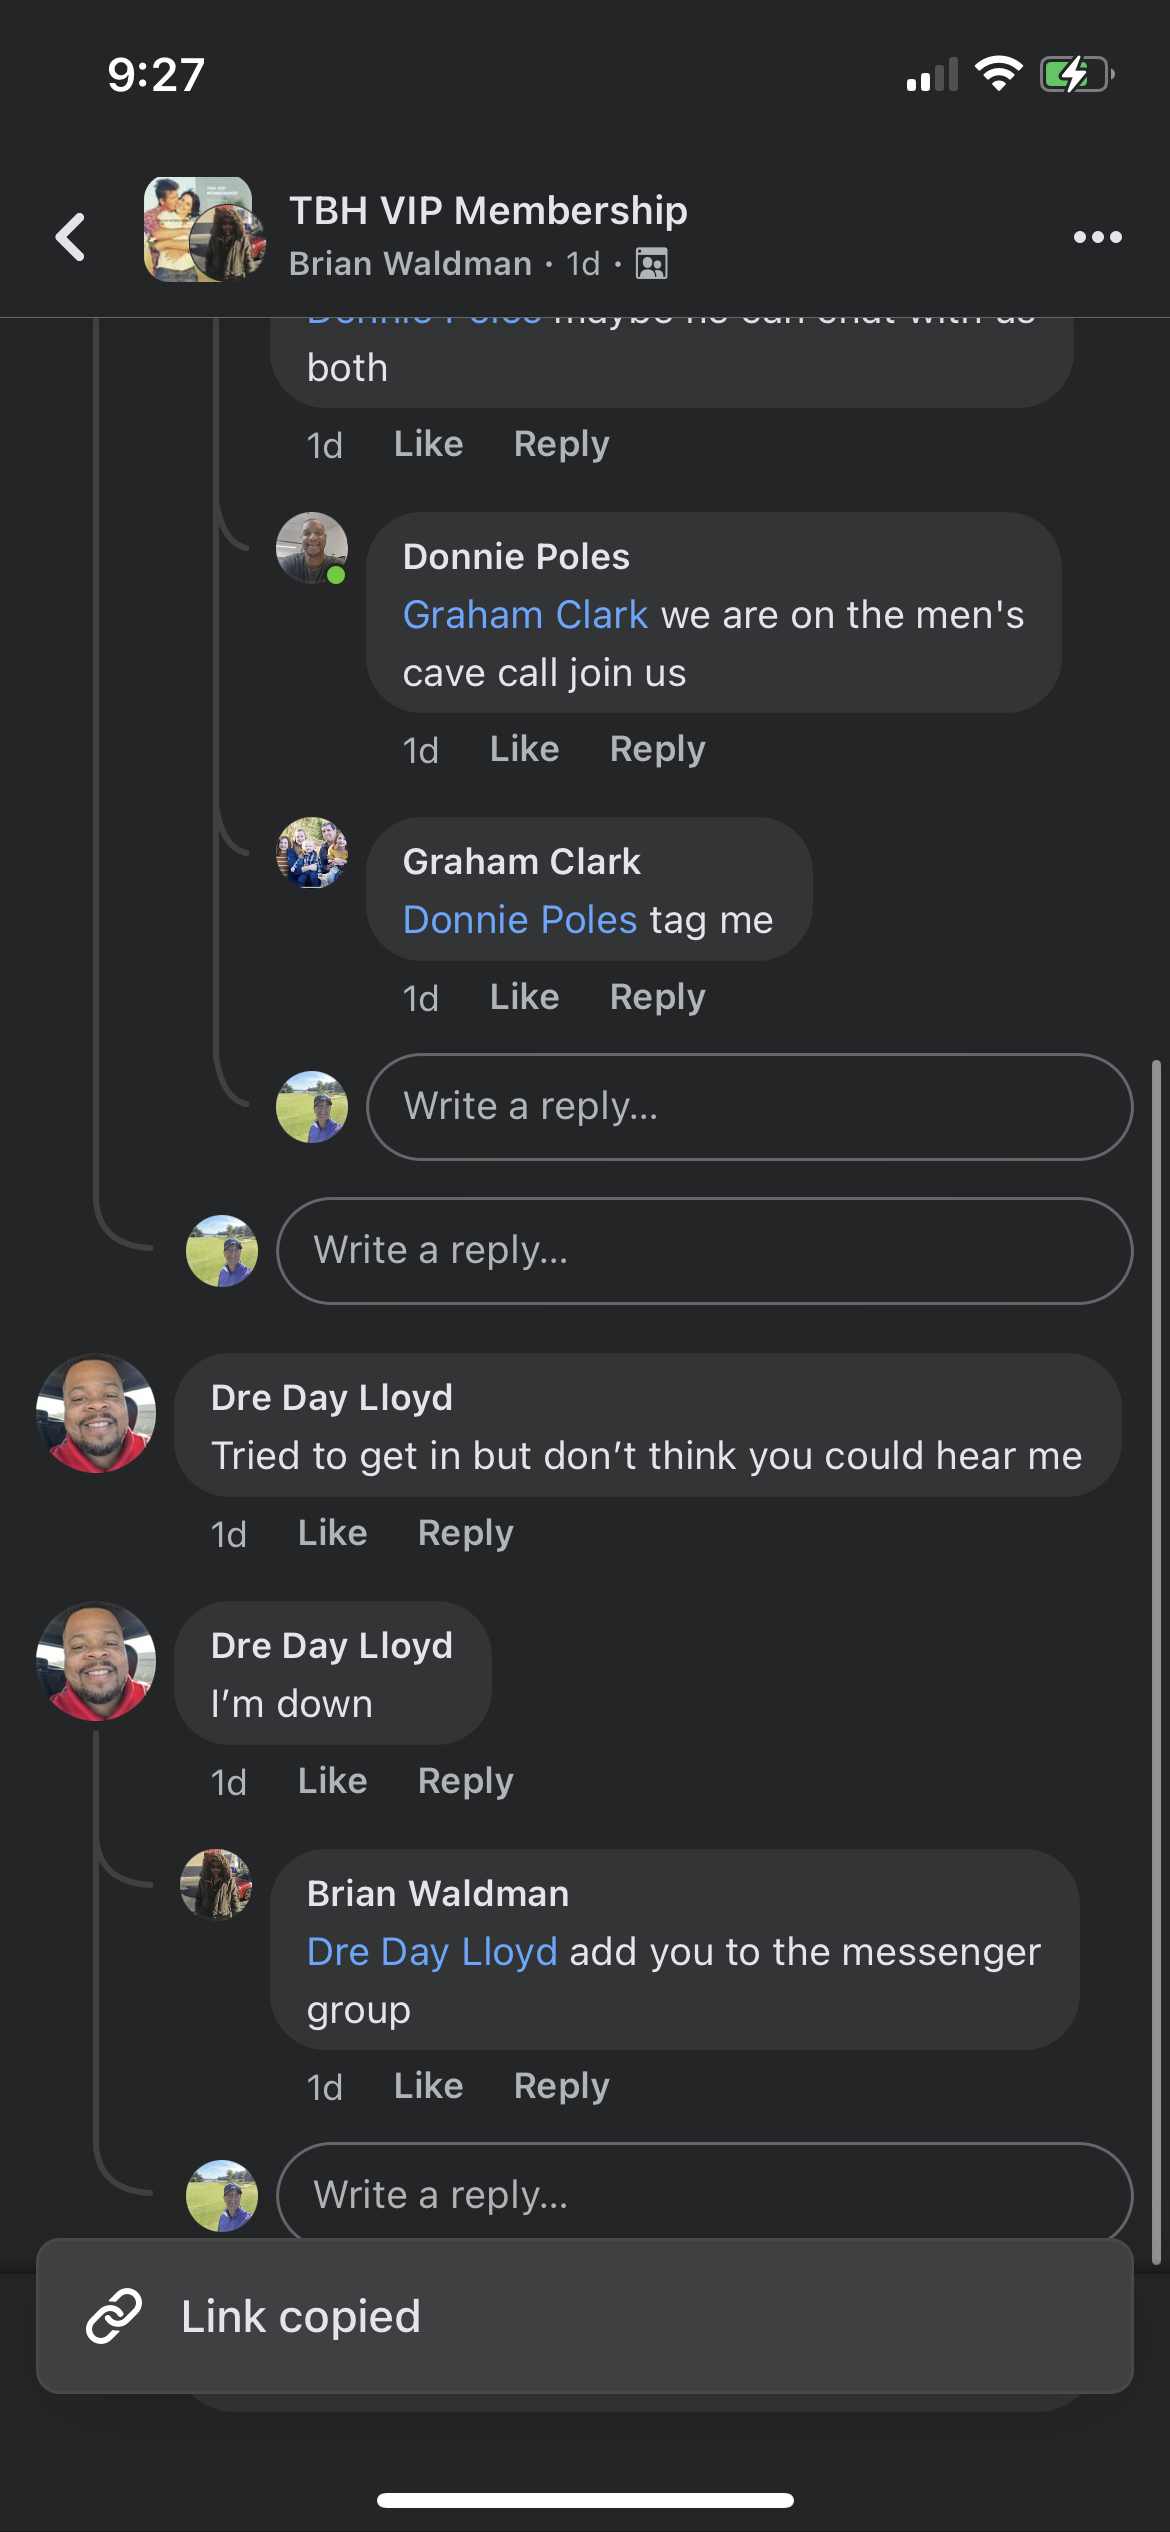The image size is (1170, 2532).
Task: Tap the TBH VIP Membership title
Action: click(x=488, y=211)
